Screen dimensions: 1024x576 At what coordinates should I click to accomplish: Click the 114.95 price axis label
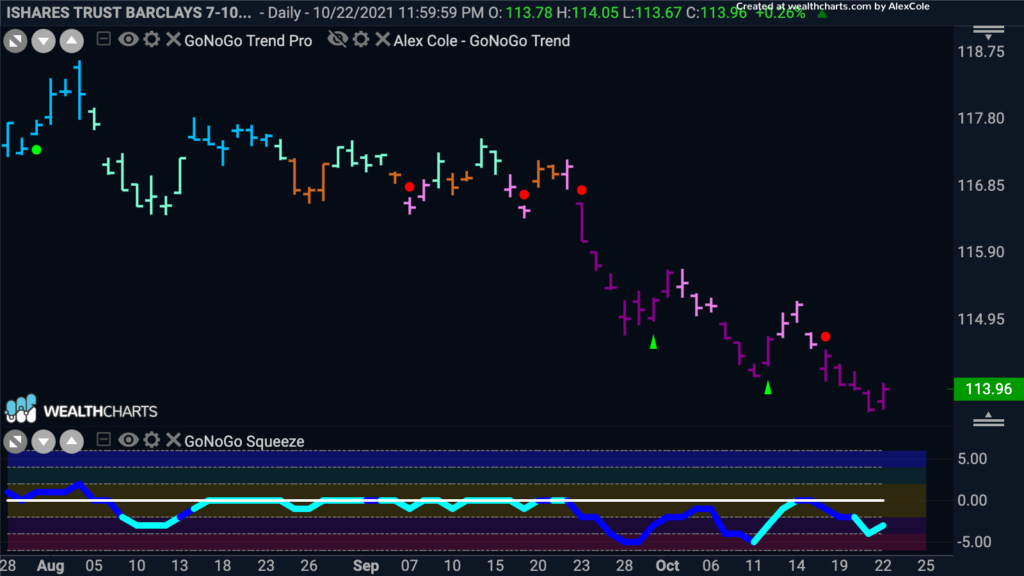981,319
